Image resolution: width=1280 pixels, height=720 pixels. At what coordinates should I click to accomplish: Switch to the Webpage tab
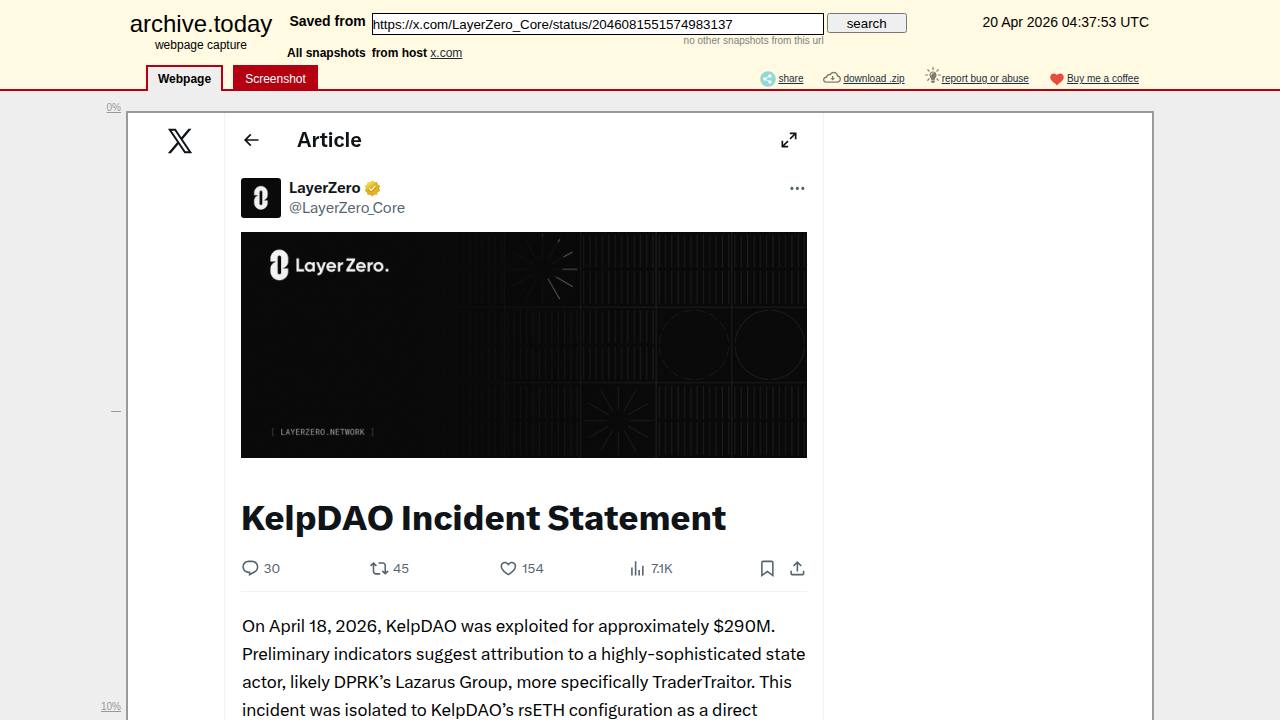(x=184, y=79)
